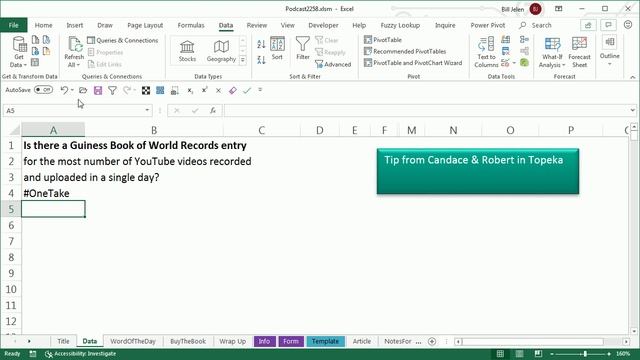Open the Undo history dropdown arrow

click(x=72, y=90)
